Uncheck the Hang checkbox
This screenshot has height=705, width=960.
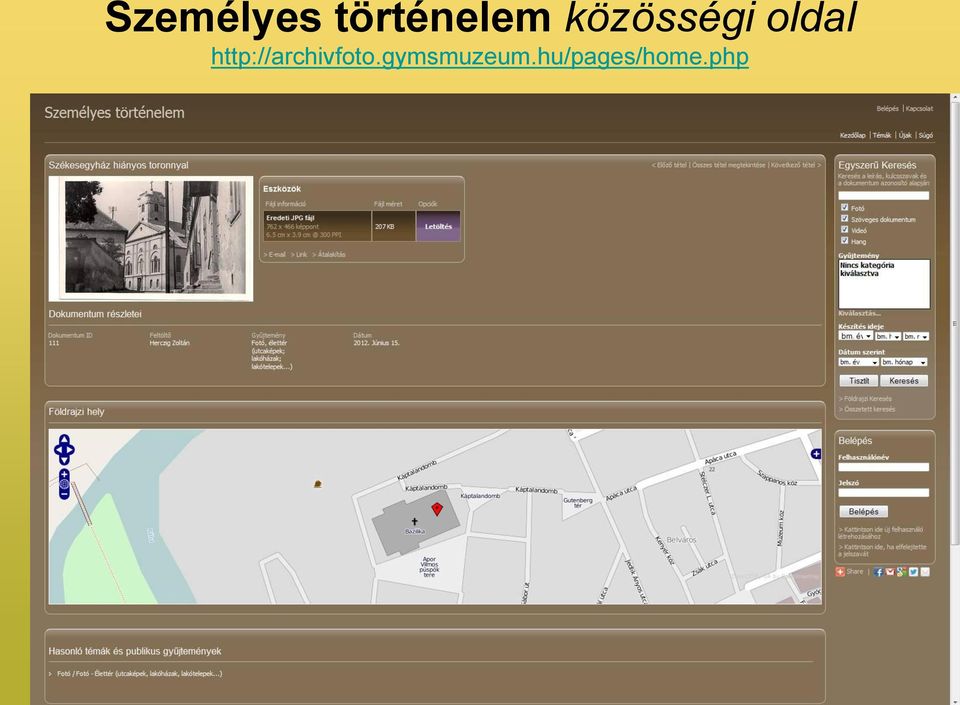click(844, 241)
